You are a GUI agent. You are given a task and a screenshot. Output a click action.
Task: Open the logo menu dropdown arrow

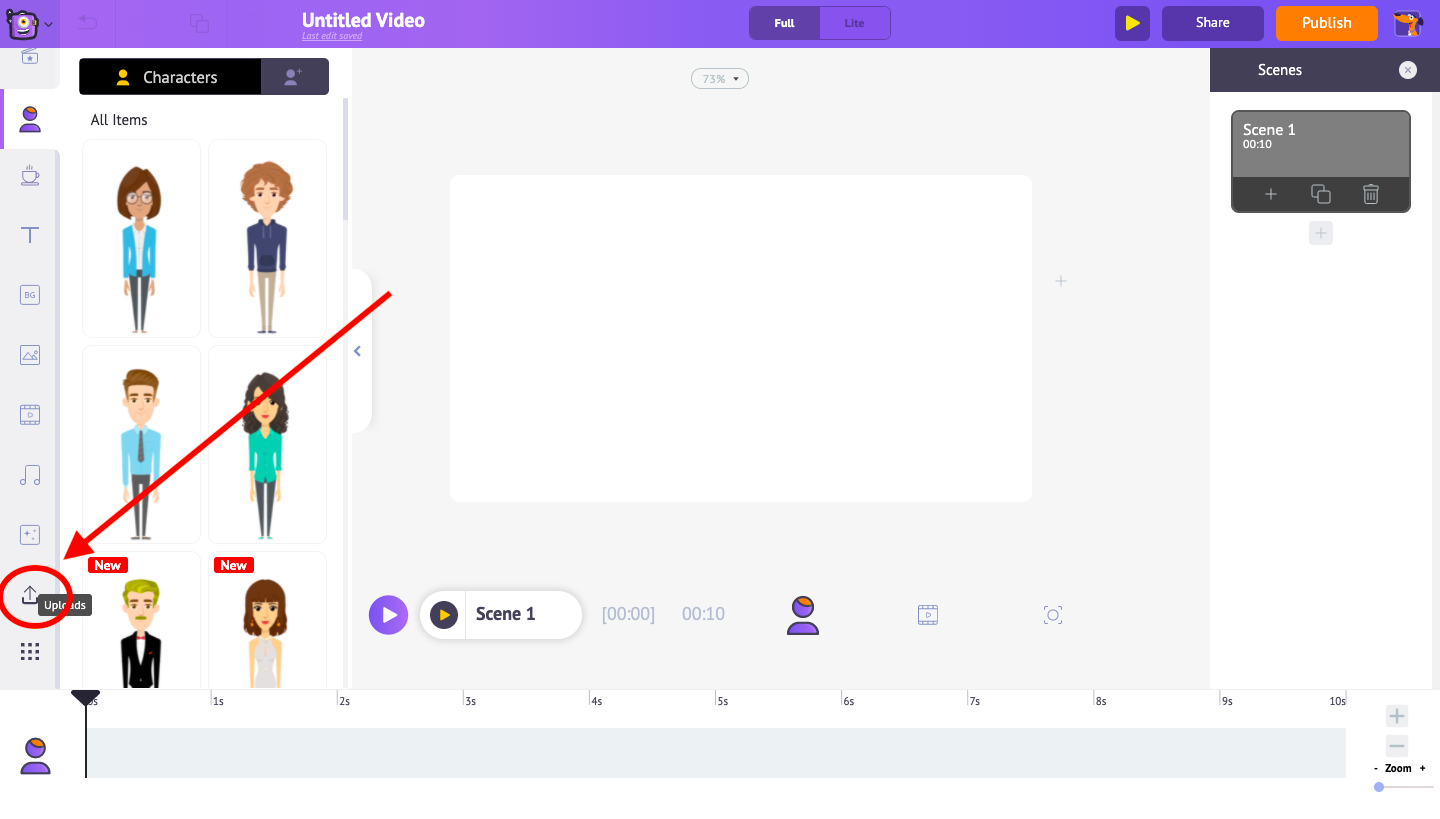pos(49,23)
